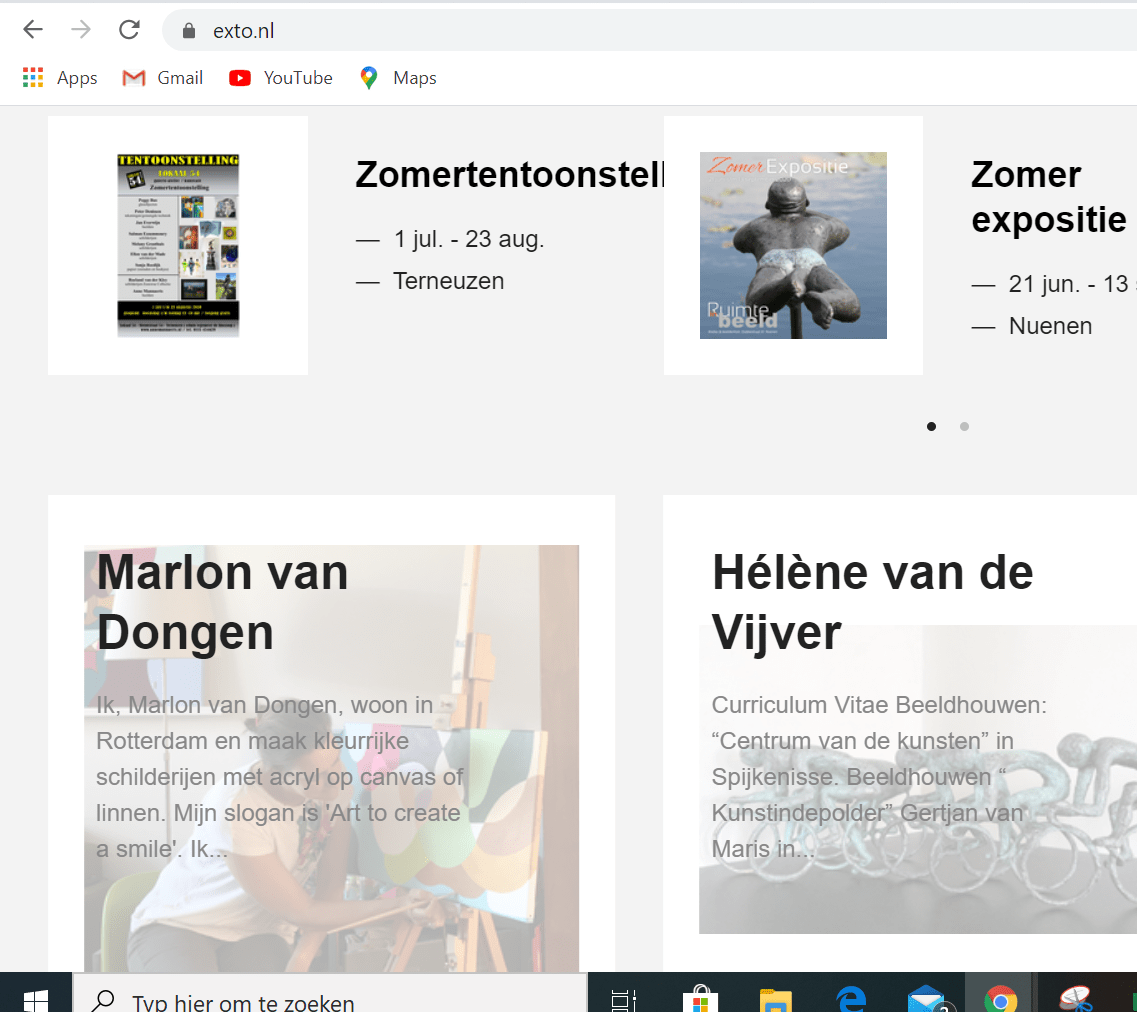1137x1012 pixels.
Task: Click the lock icon beside the URL
Action: [x=188, y=31]
